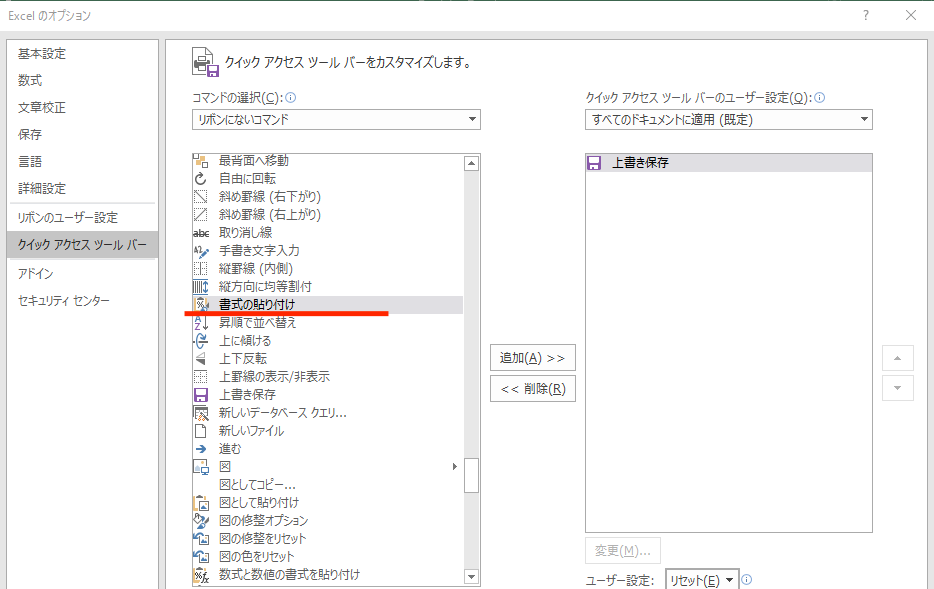
Task: Click the 上下反転 flip icon
Action: (x=201, y=359)
